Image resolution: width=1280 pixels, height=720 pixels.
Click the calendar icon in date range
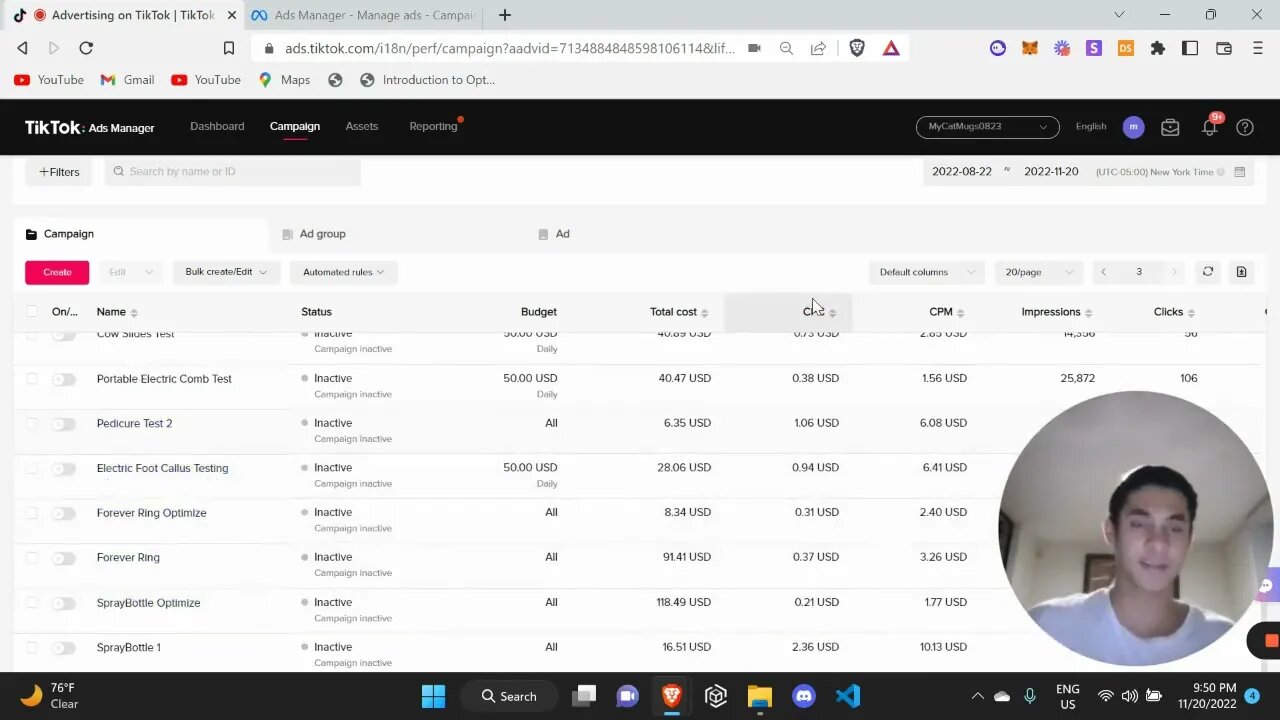[1240, 172]
